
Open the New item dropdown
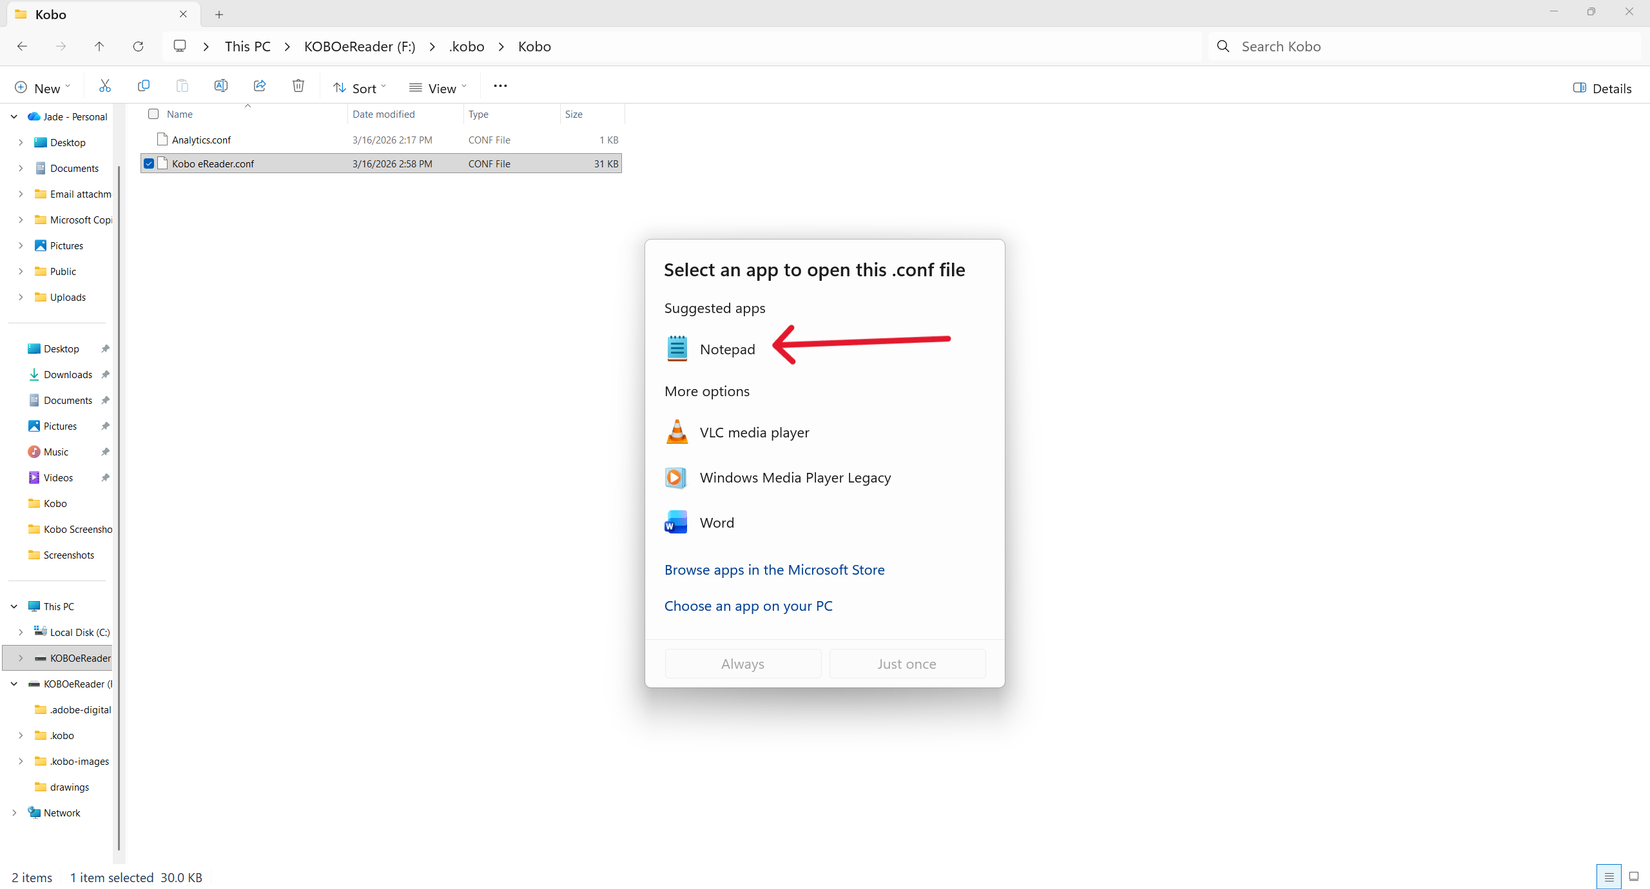click(42, 88)
